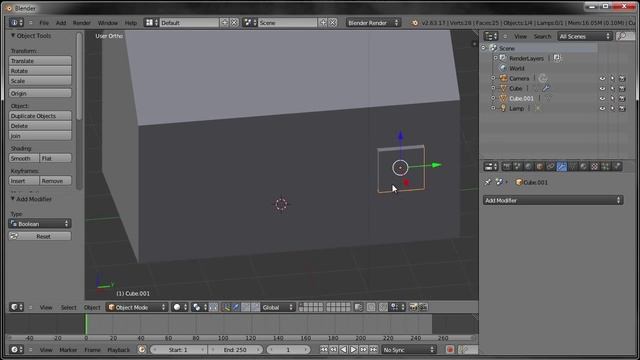Open the Boolean modifier Type dropdown
The height and width of the screenshot is (360, 640).
click(40, 224)
